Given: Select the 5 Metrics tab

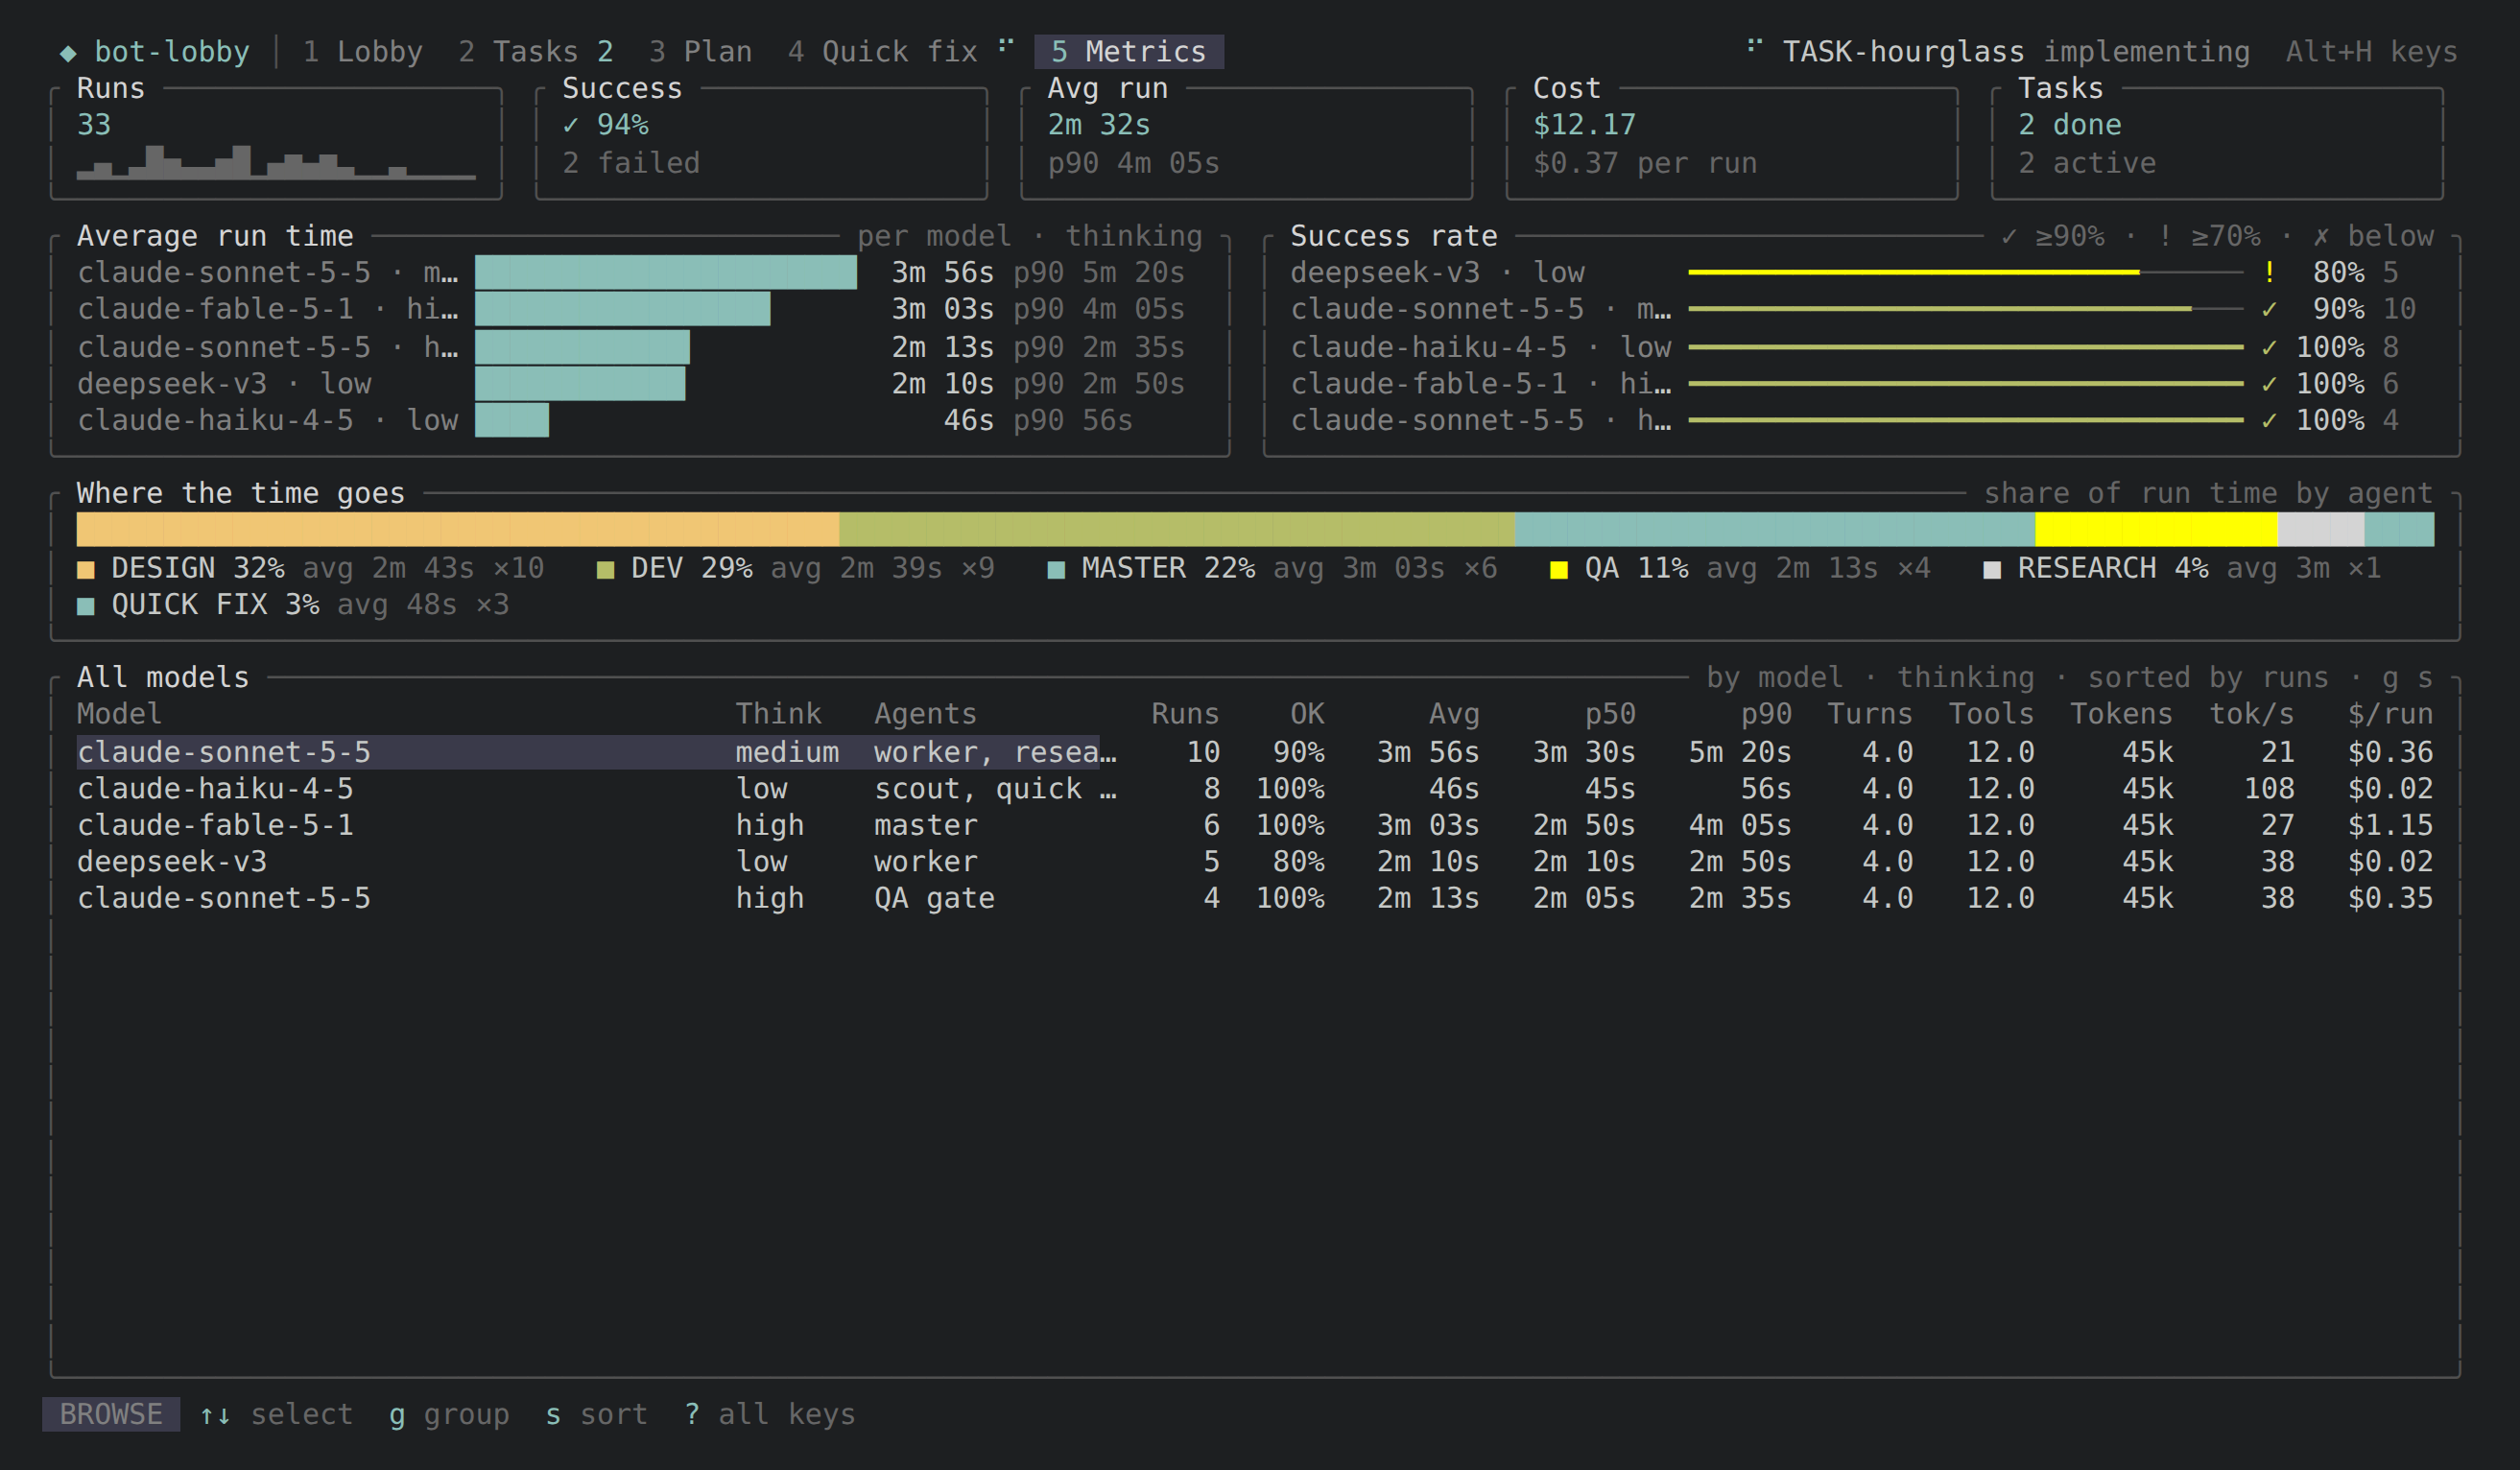Looking at the screenshot, I should [x=1128, y=51].
